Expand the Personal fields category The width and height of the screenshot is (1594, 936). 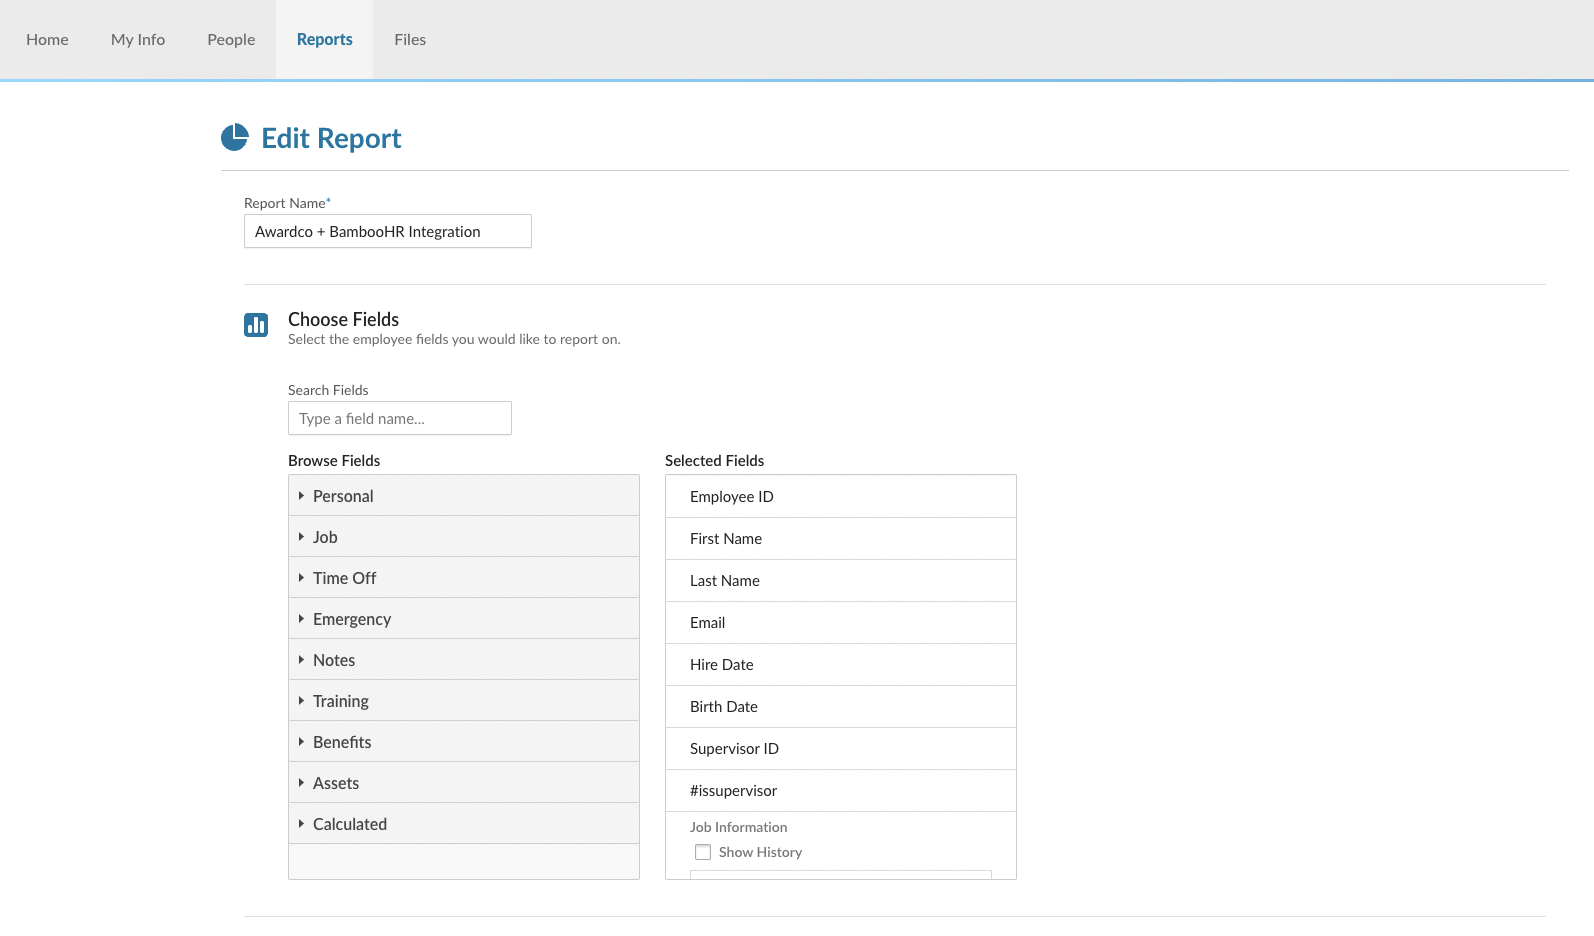click(343, 496)
